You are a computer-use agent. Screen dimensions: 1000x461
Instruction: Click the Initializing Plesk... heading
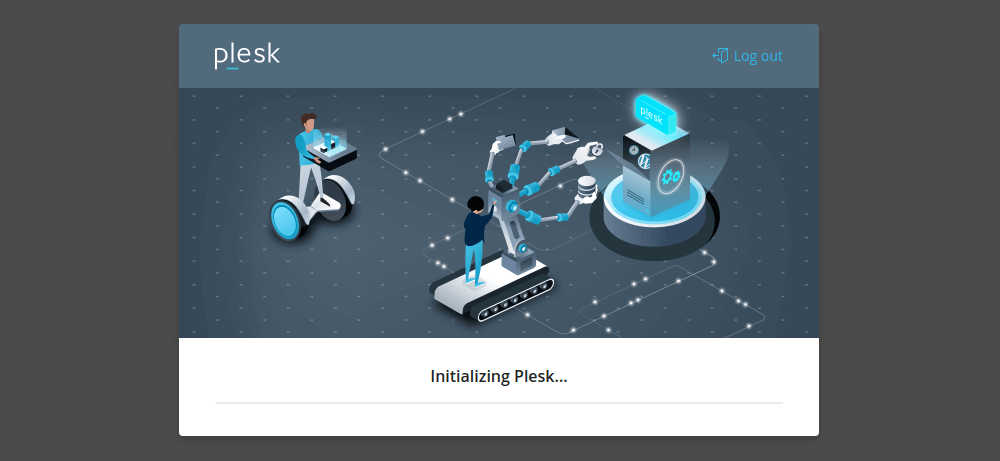tap(499, 376)
